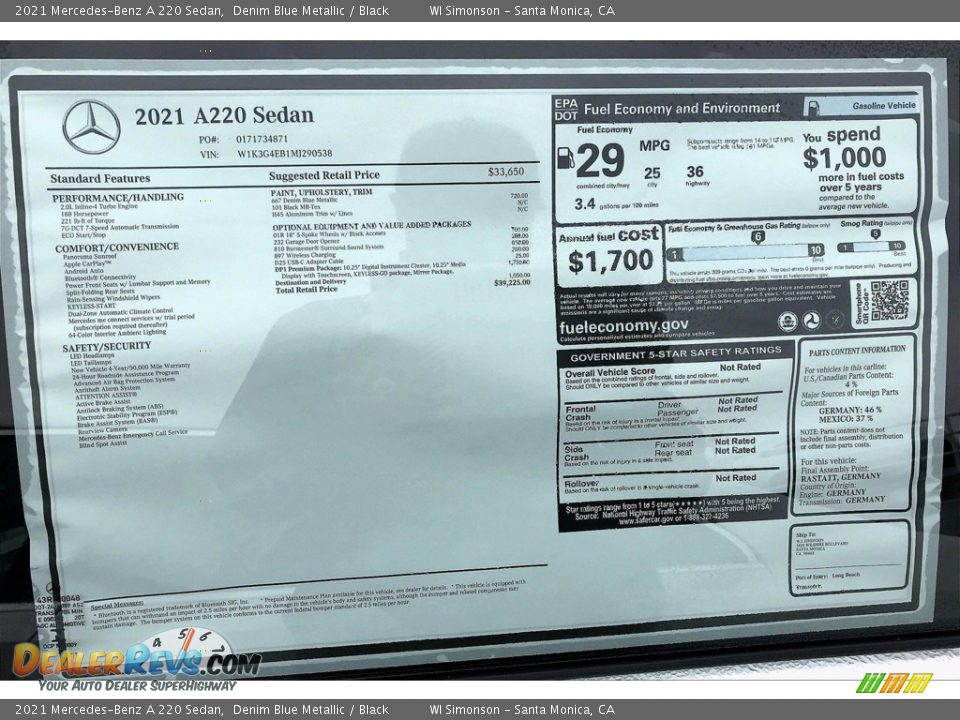Click the EPA/DOT badge in the fuel header

pyautogui.click(x=566, y=110)
